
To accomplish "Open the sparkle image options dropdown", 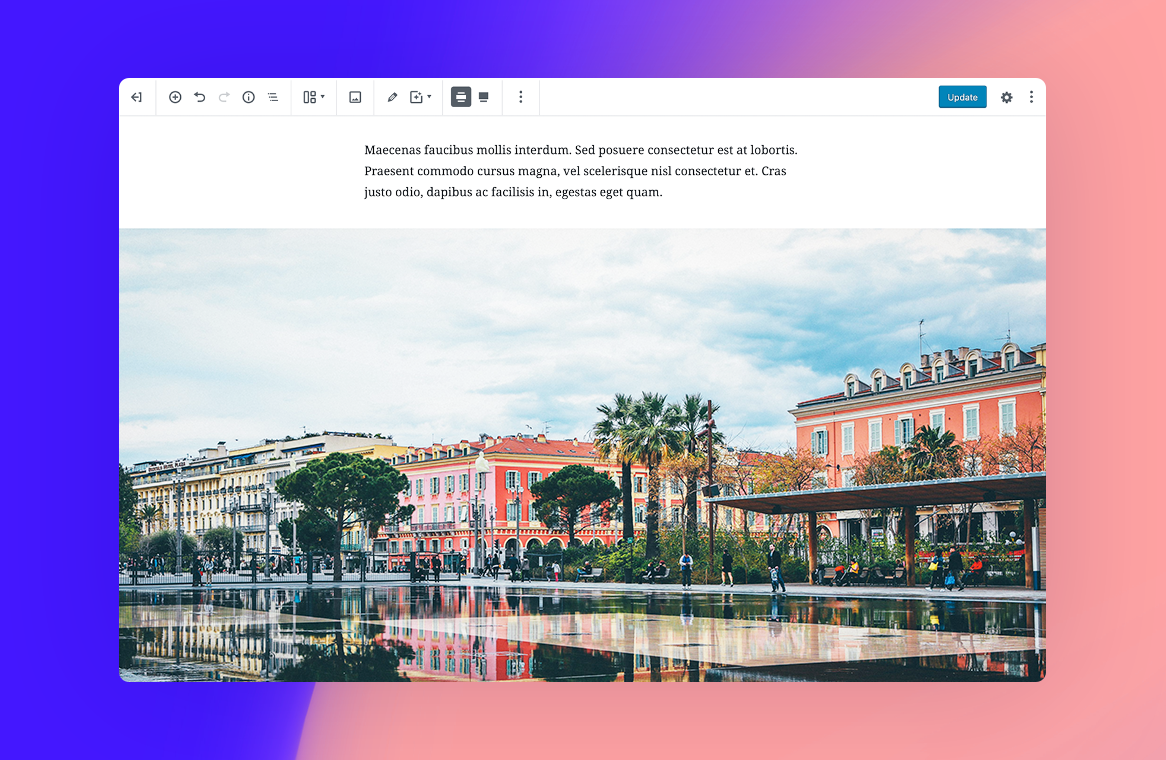I will (x=420, y=97).
